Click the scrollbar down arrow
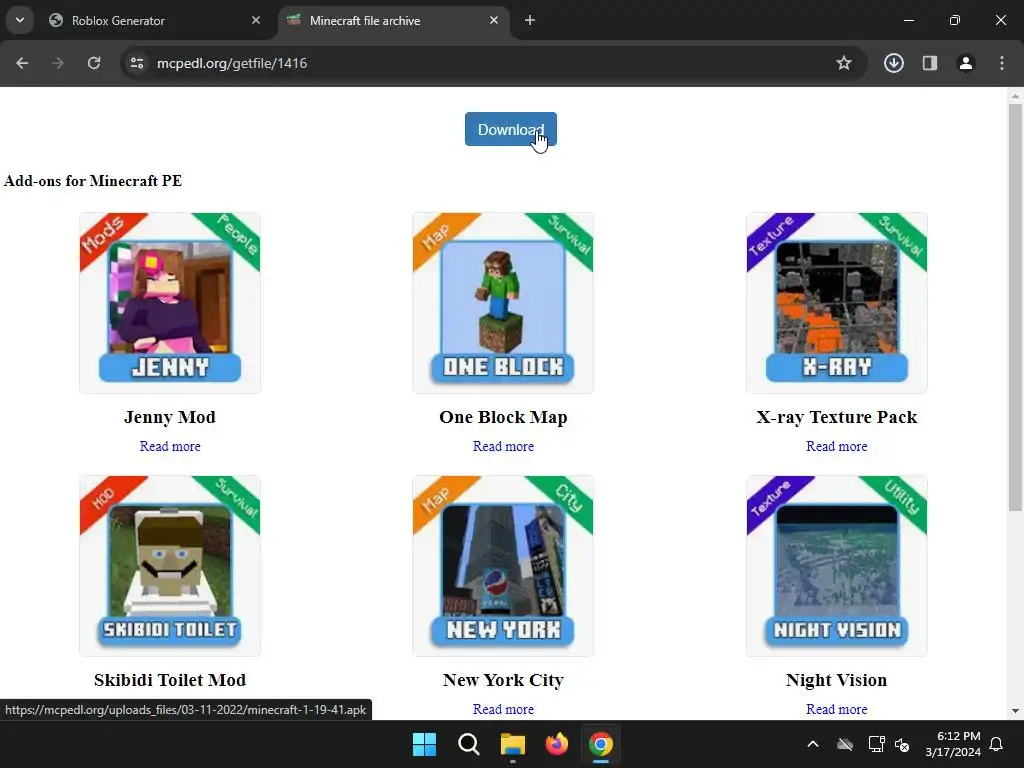Image resolution: width=1024 pixels, height=768 pixels. click(x=1015, y=711)
